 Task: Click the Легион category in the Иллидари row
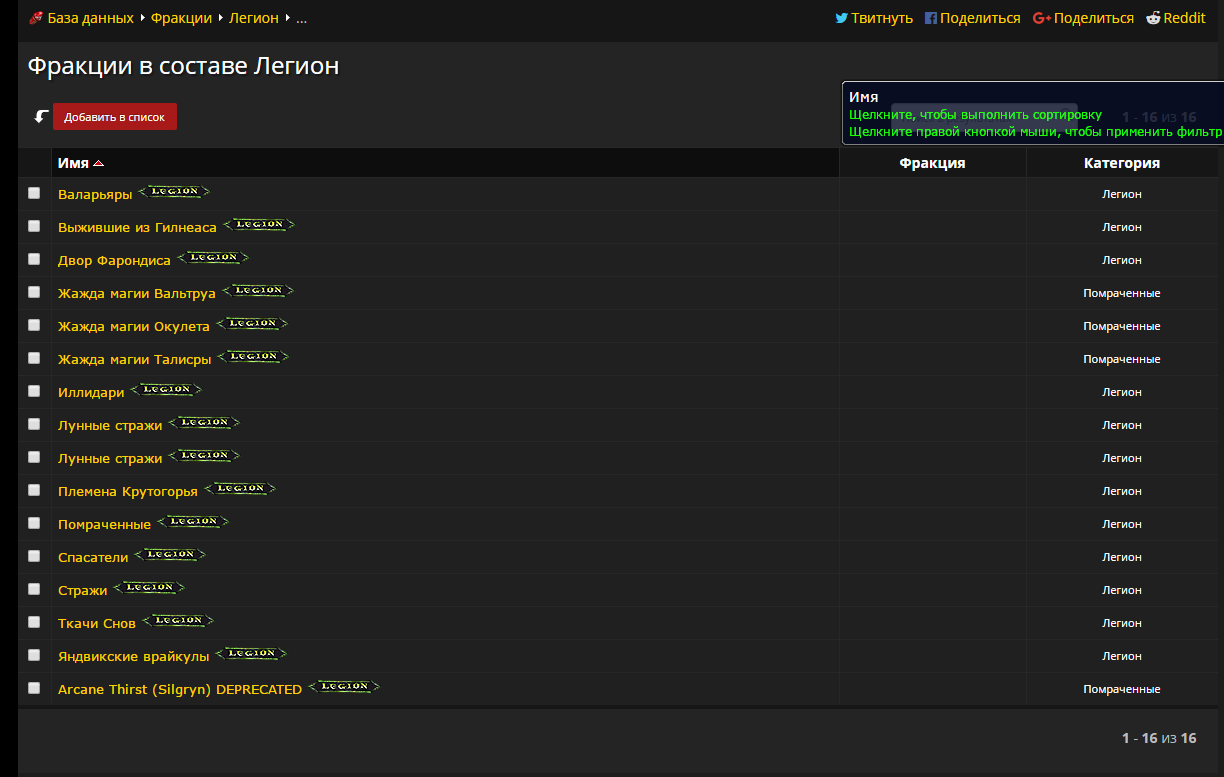(1122, 392)
